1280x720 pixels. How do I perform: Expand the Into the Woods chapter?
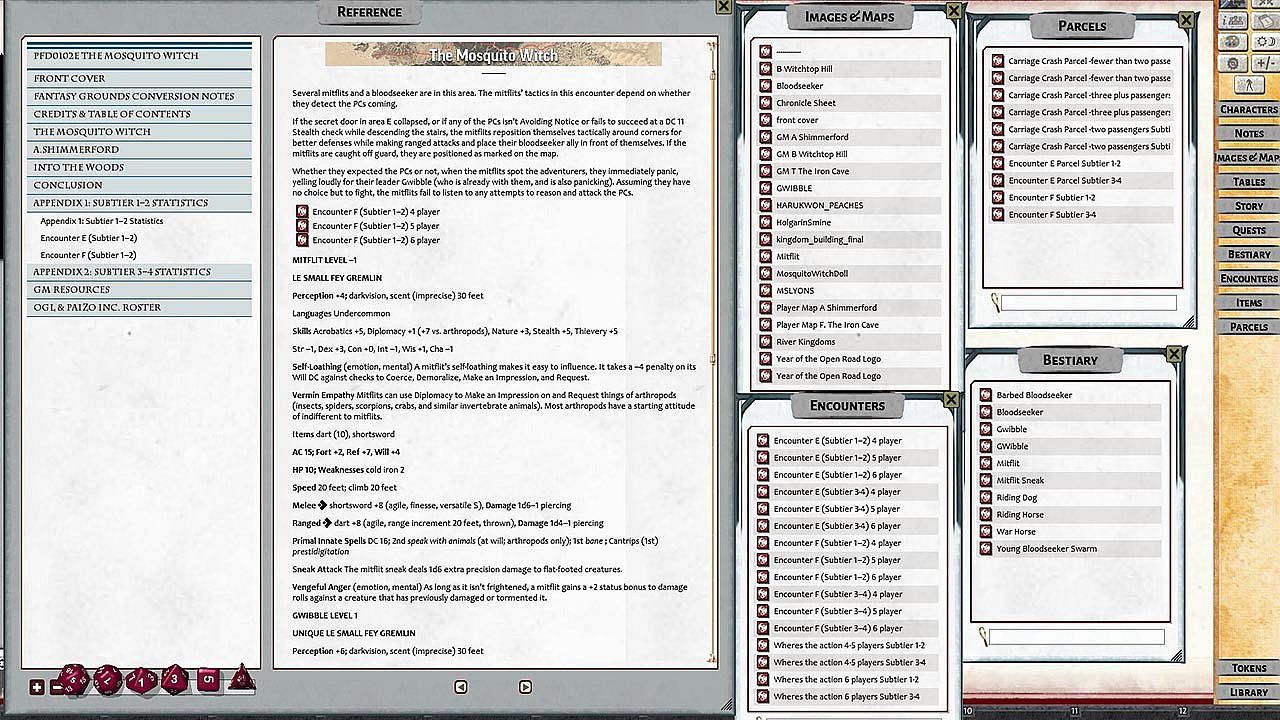[x=139, y=168]
